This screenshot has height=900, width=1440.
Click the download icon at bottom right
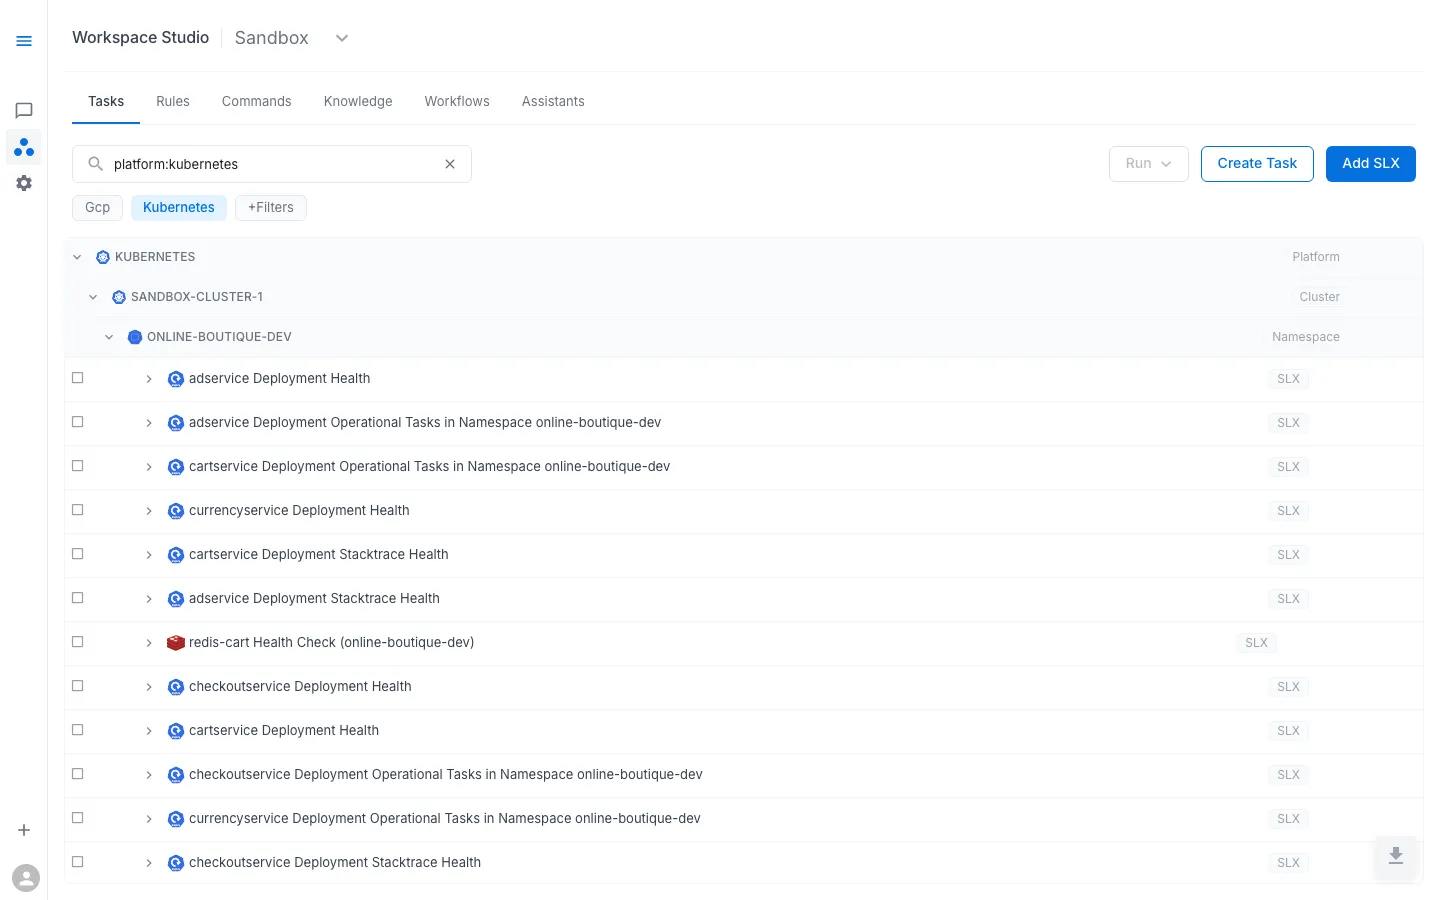pyautogui.click(x=1395, y=858)
